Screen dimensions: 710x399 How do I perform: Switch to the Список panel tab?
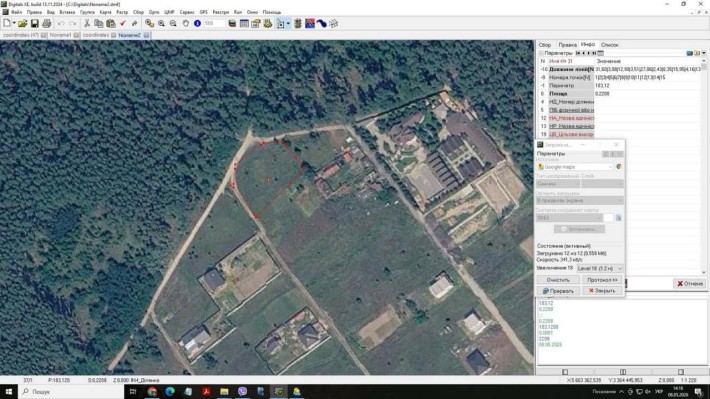coord(609,45)
